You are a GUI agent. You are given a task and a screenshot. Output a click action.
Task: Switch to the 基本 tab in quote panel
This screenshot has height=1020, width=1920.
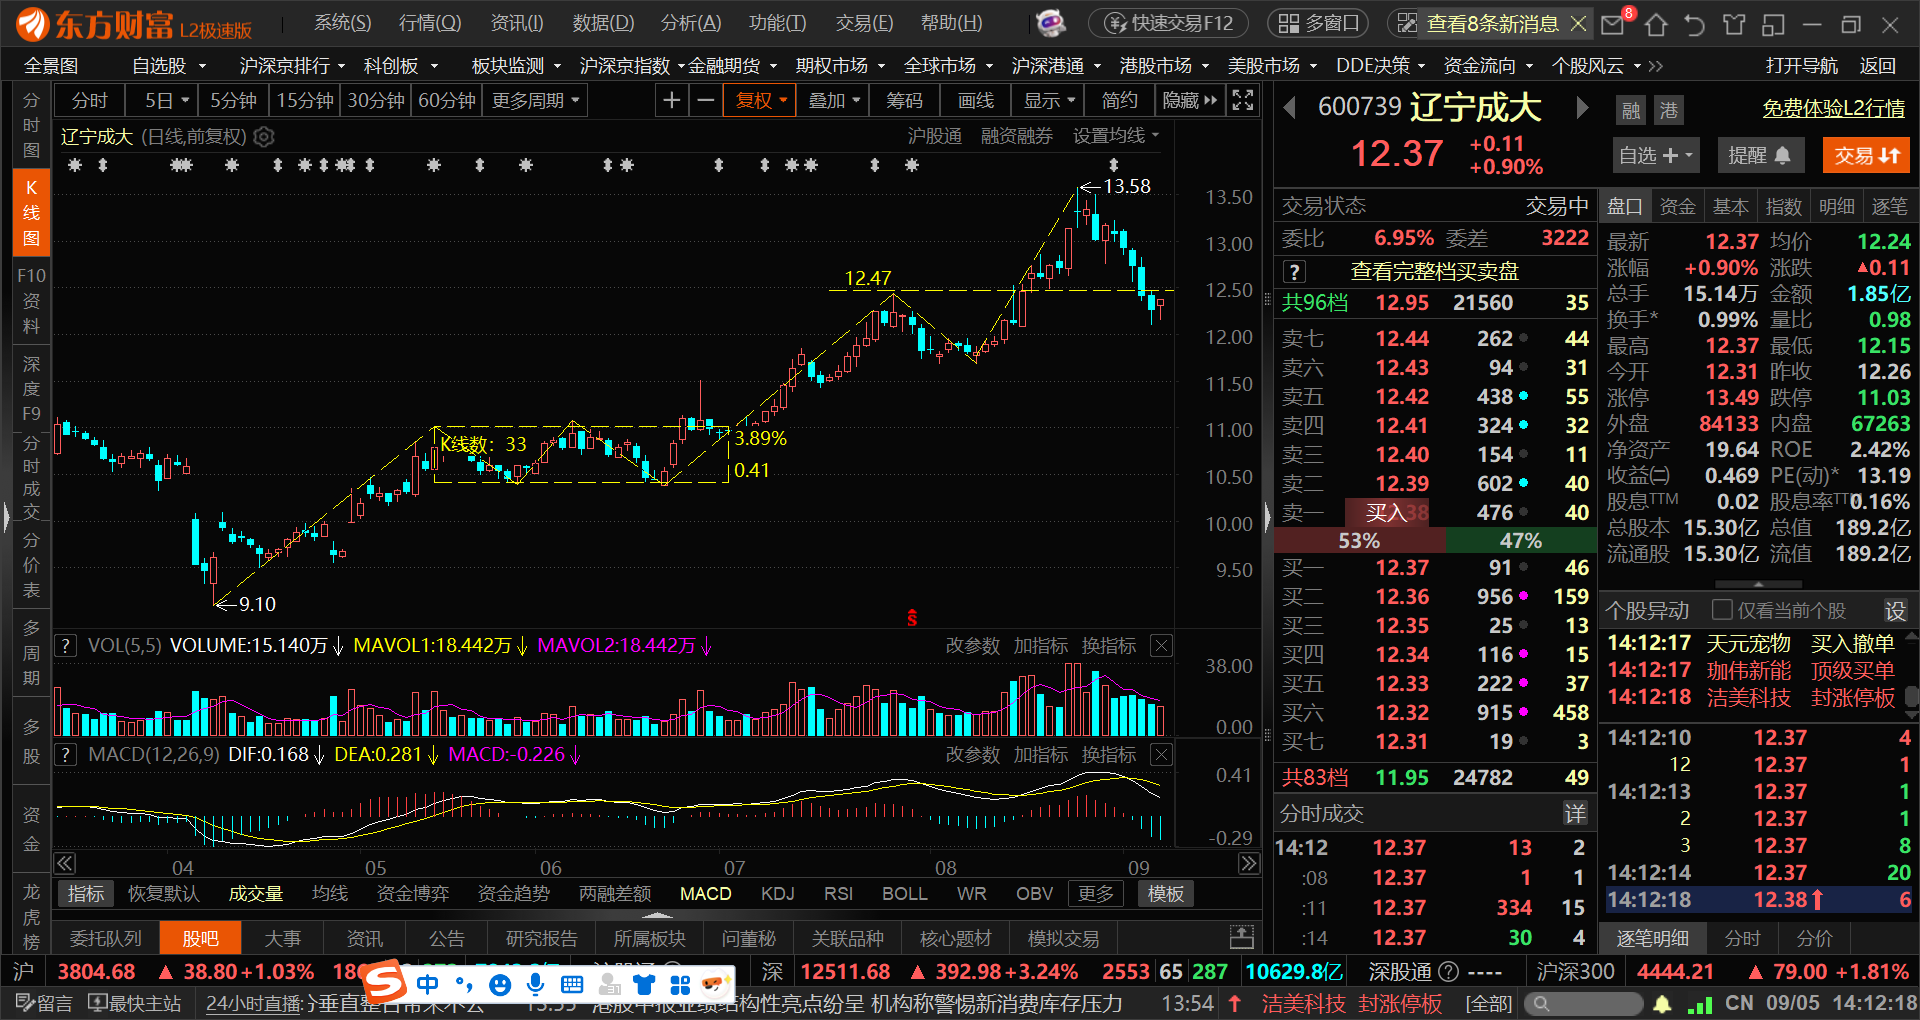click(1730, 207)
